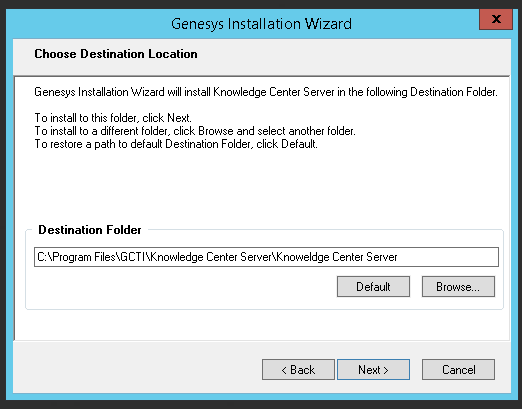Focus the Destination Folder path field
This screenshot has width=522, height=409.
click(x=266, y=257)
